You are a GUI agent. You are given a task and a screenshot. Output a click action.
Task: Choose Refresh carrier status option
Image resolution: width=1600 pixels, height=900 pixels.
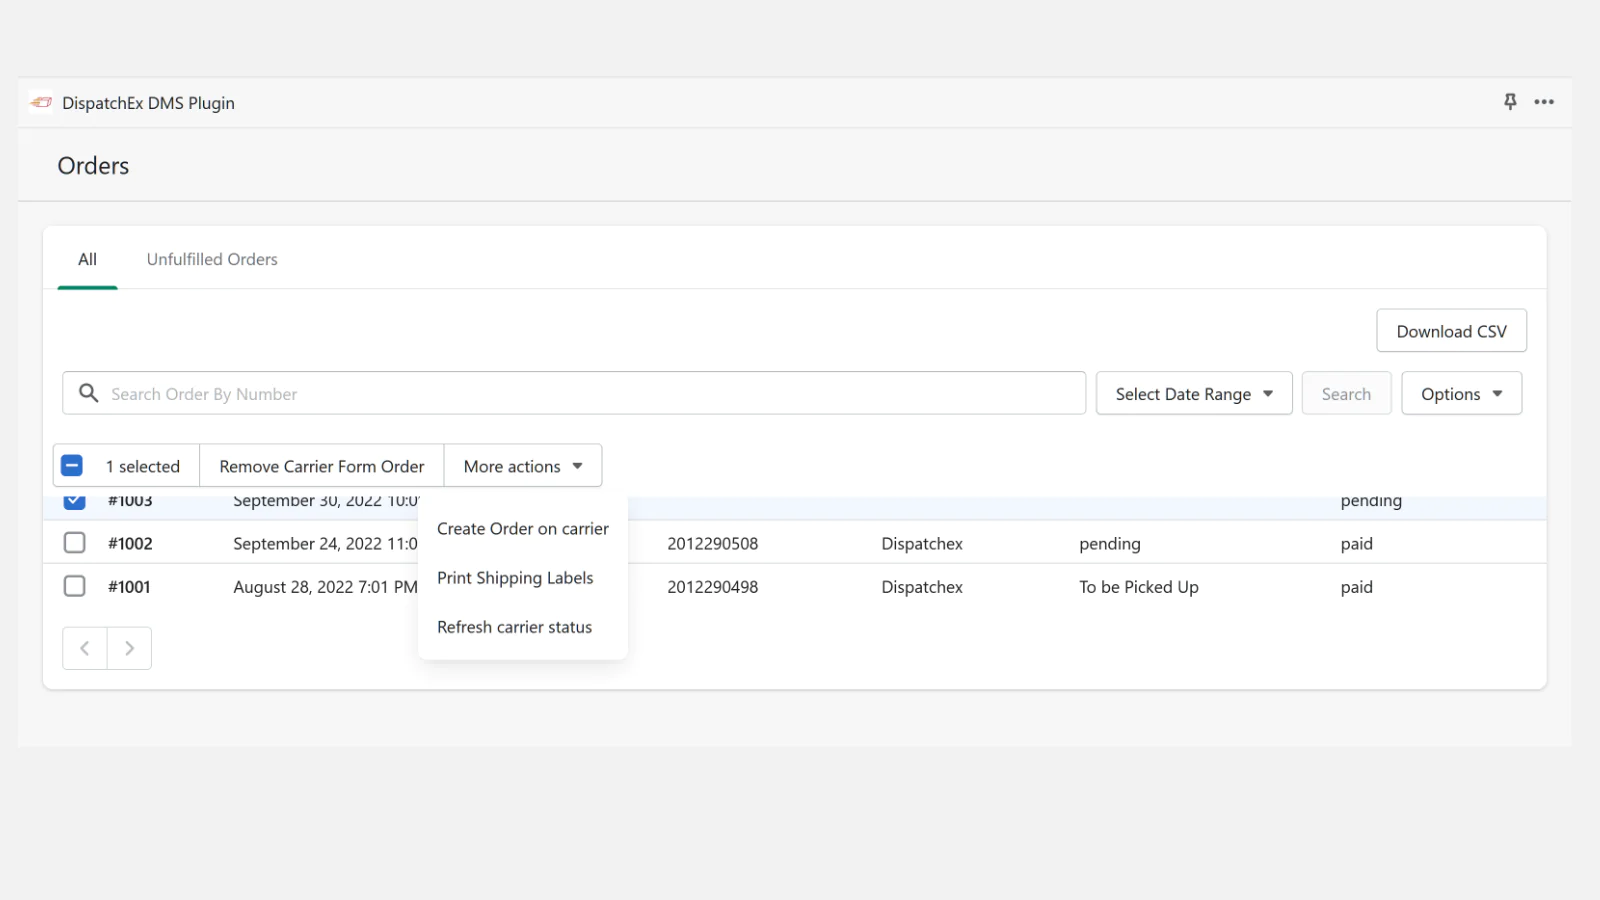point(514,627)
